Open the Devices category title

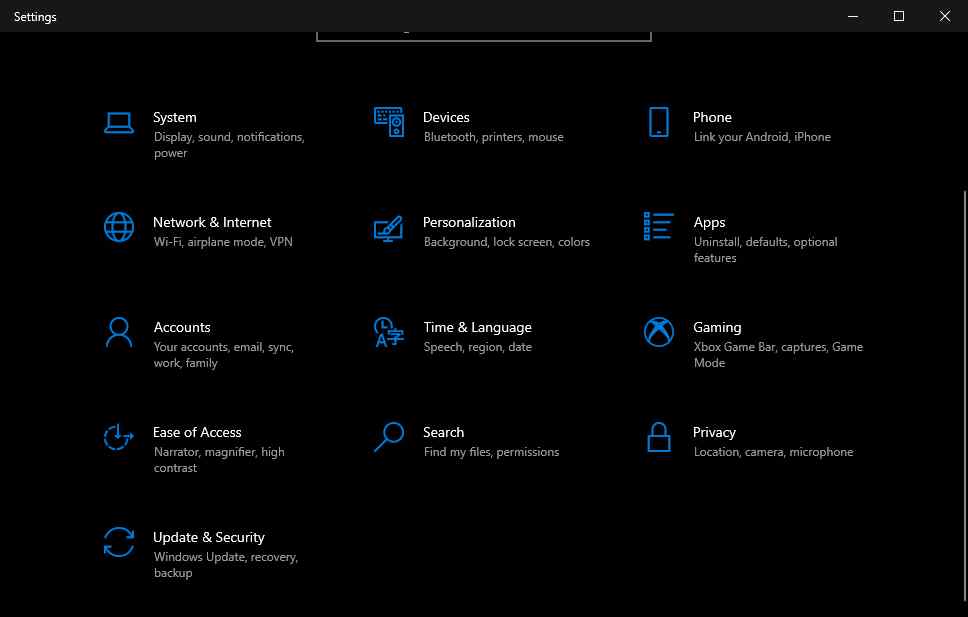[446, 117]
